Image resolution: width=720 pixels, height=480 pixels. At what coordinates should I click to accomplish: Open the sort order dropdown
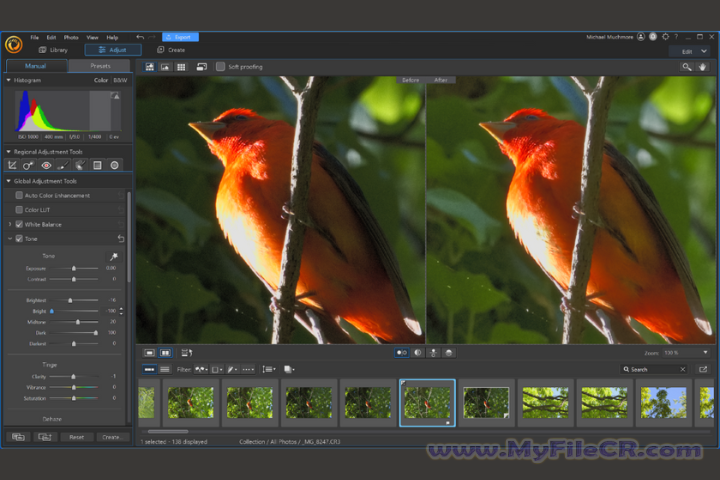[269, 369]
